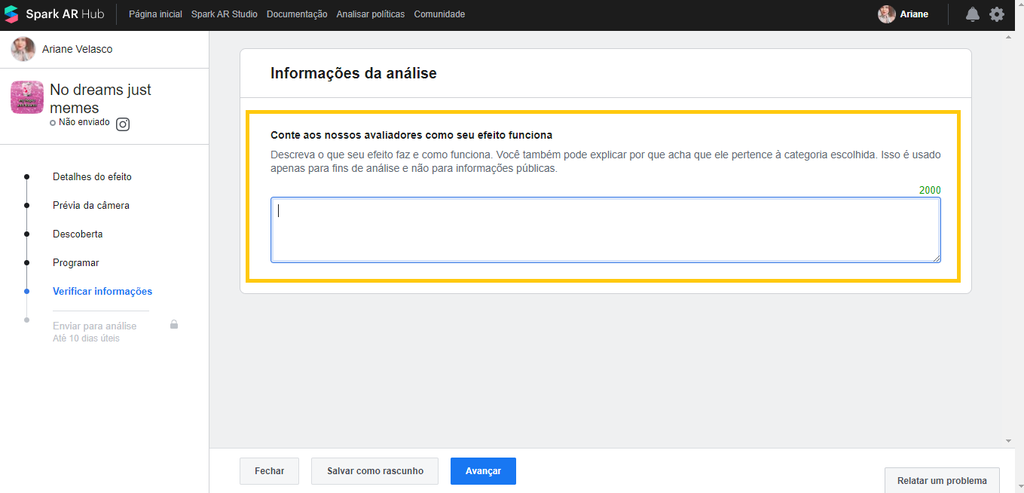Click Ariane Velasco profile picture in sidebar

[x=23, y=49]
